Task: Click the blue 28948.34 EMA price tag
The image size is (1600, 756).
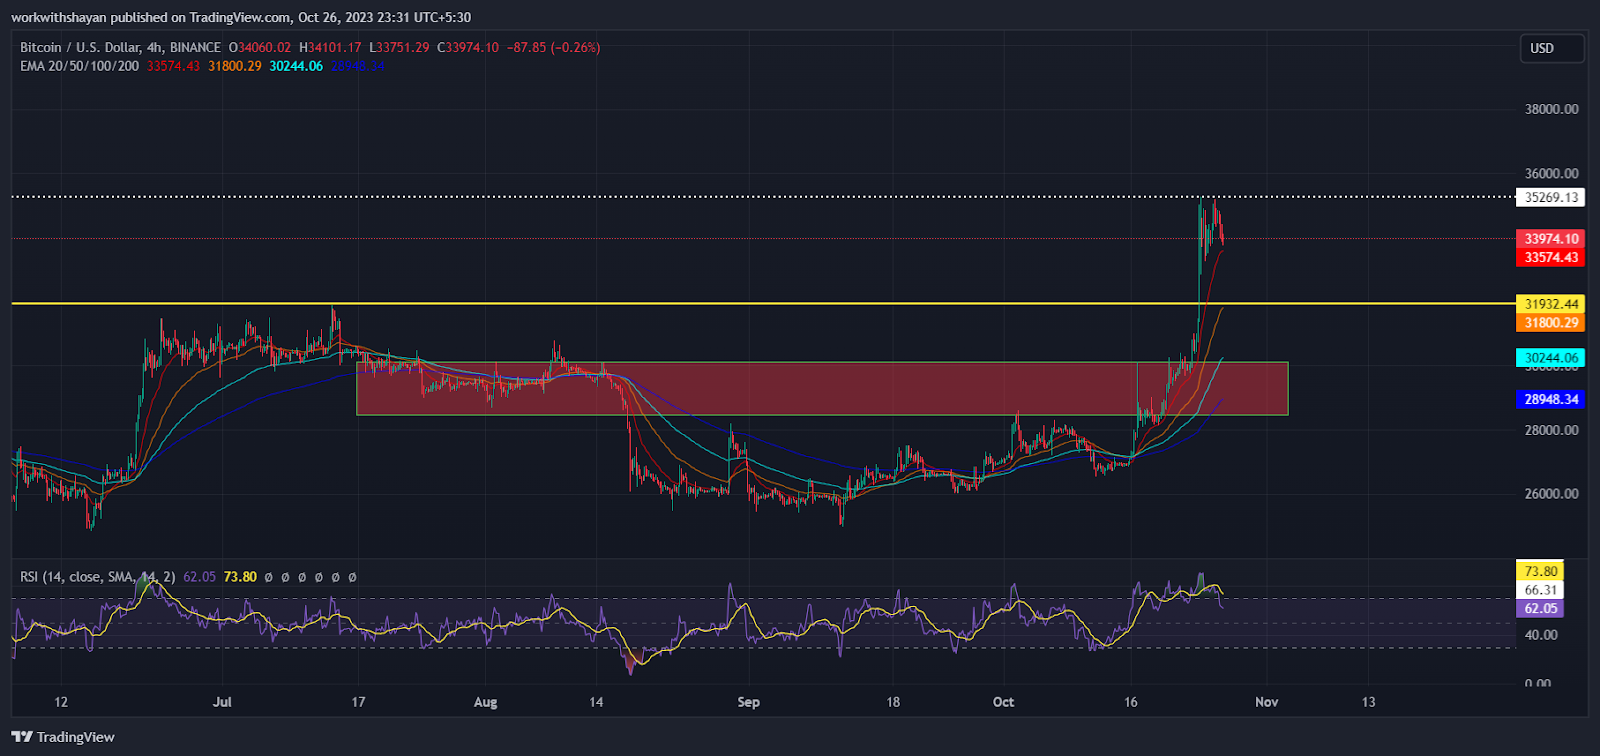Action: coord(1551,399)
